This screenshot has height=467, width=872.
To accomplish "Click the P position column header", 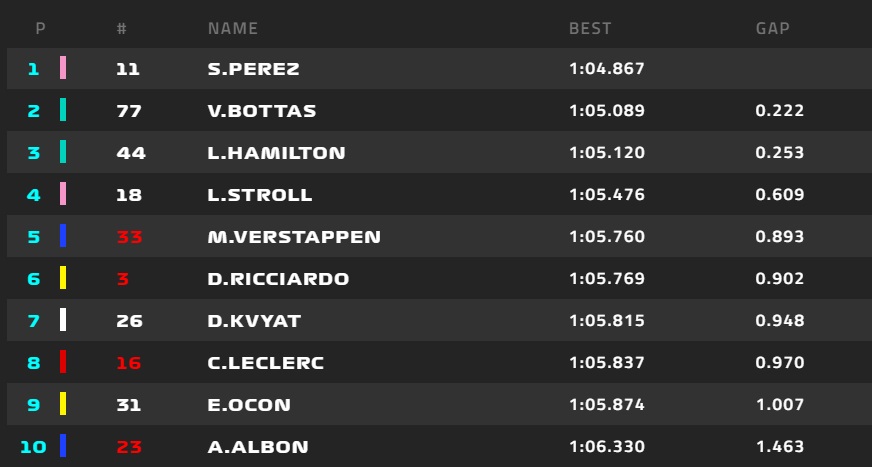I will [x=40, y=28].
